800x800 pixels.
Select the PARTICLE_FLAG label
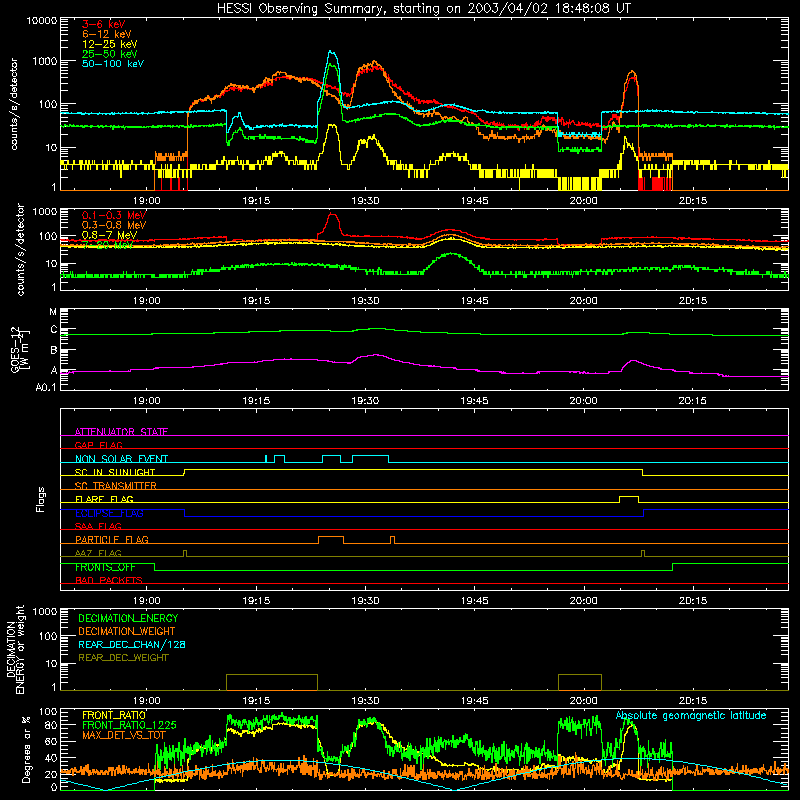point(112,539)
